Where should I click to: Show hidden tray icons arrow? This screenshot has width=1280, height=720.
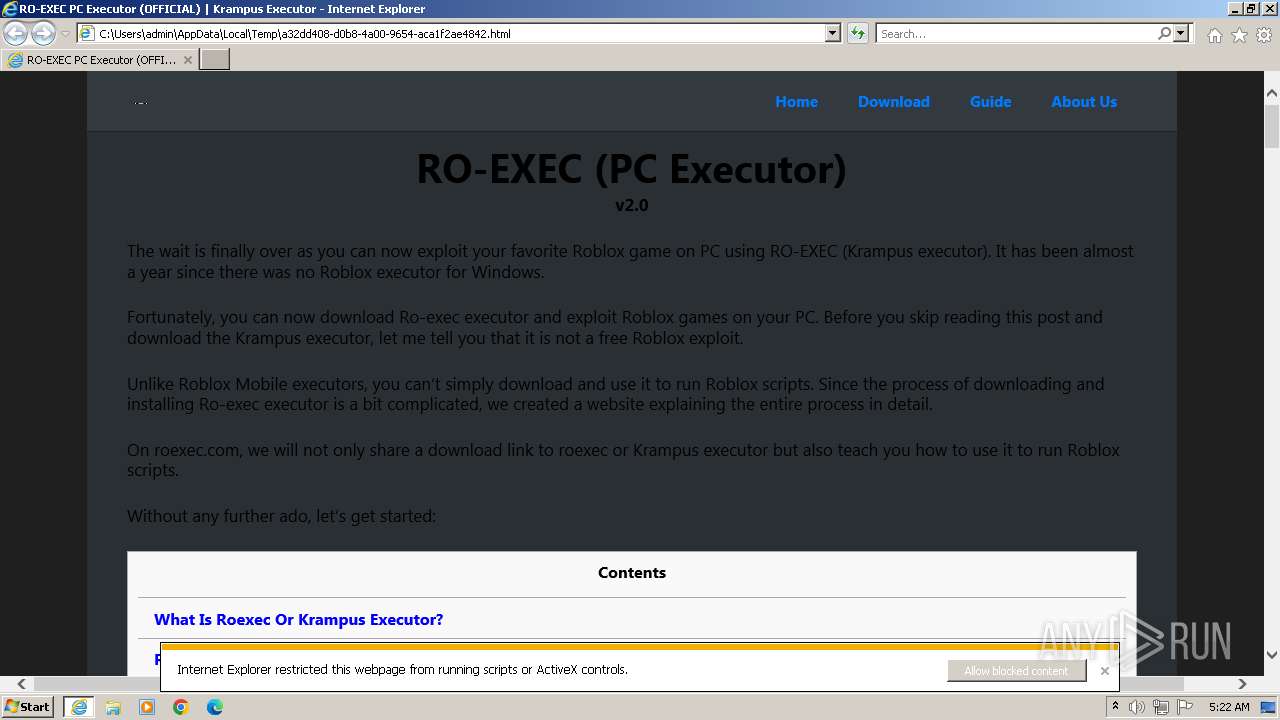click(1115, 707)
